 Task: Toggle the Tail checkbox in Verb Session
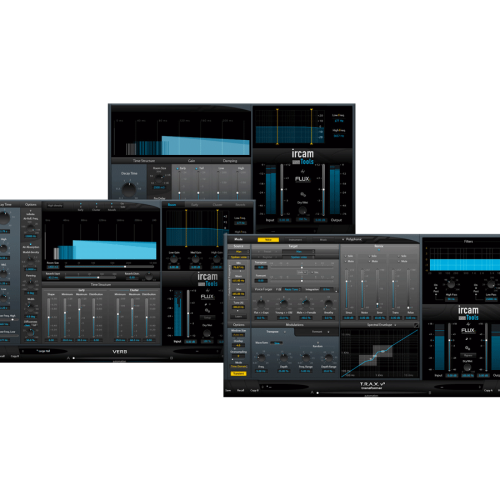click(197, 168)
